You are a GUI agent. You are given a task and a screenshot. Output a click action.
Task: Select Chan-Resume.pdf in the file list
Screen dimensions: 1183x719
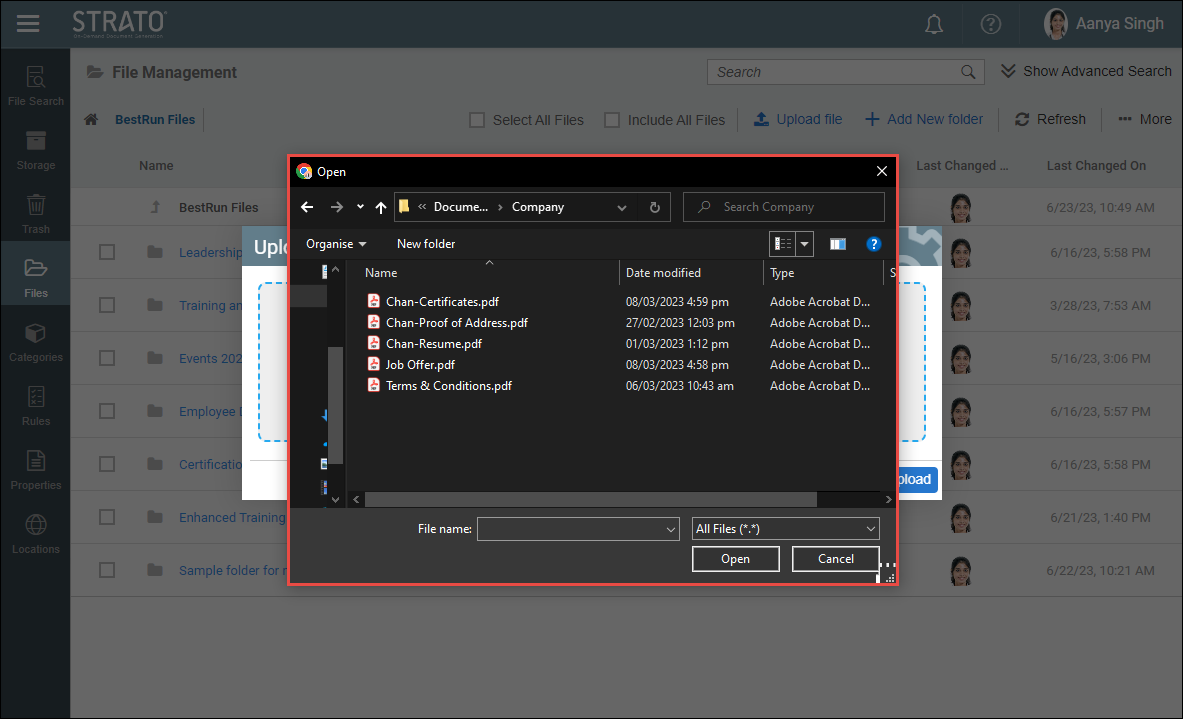[433, 344]
